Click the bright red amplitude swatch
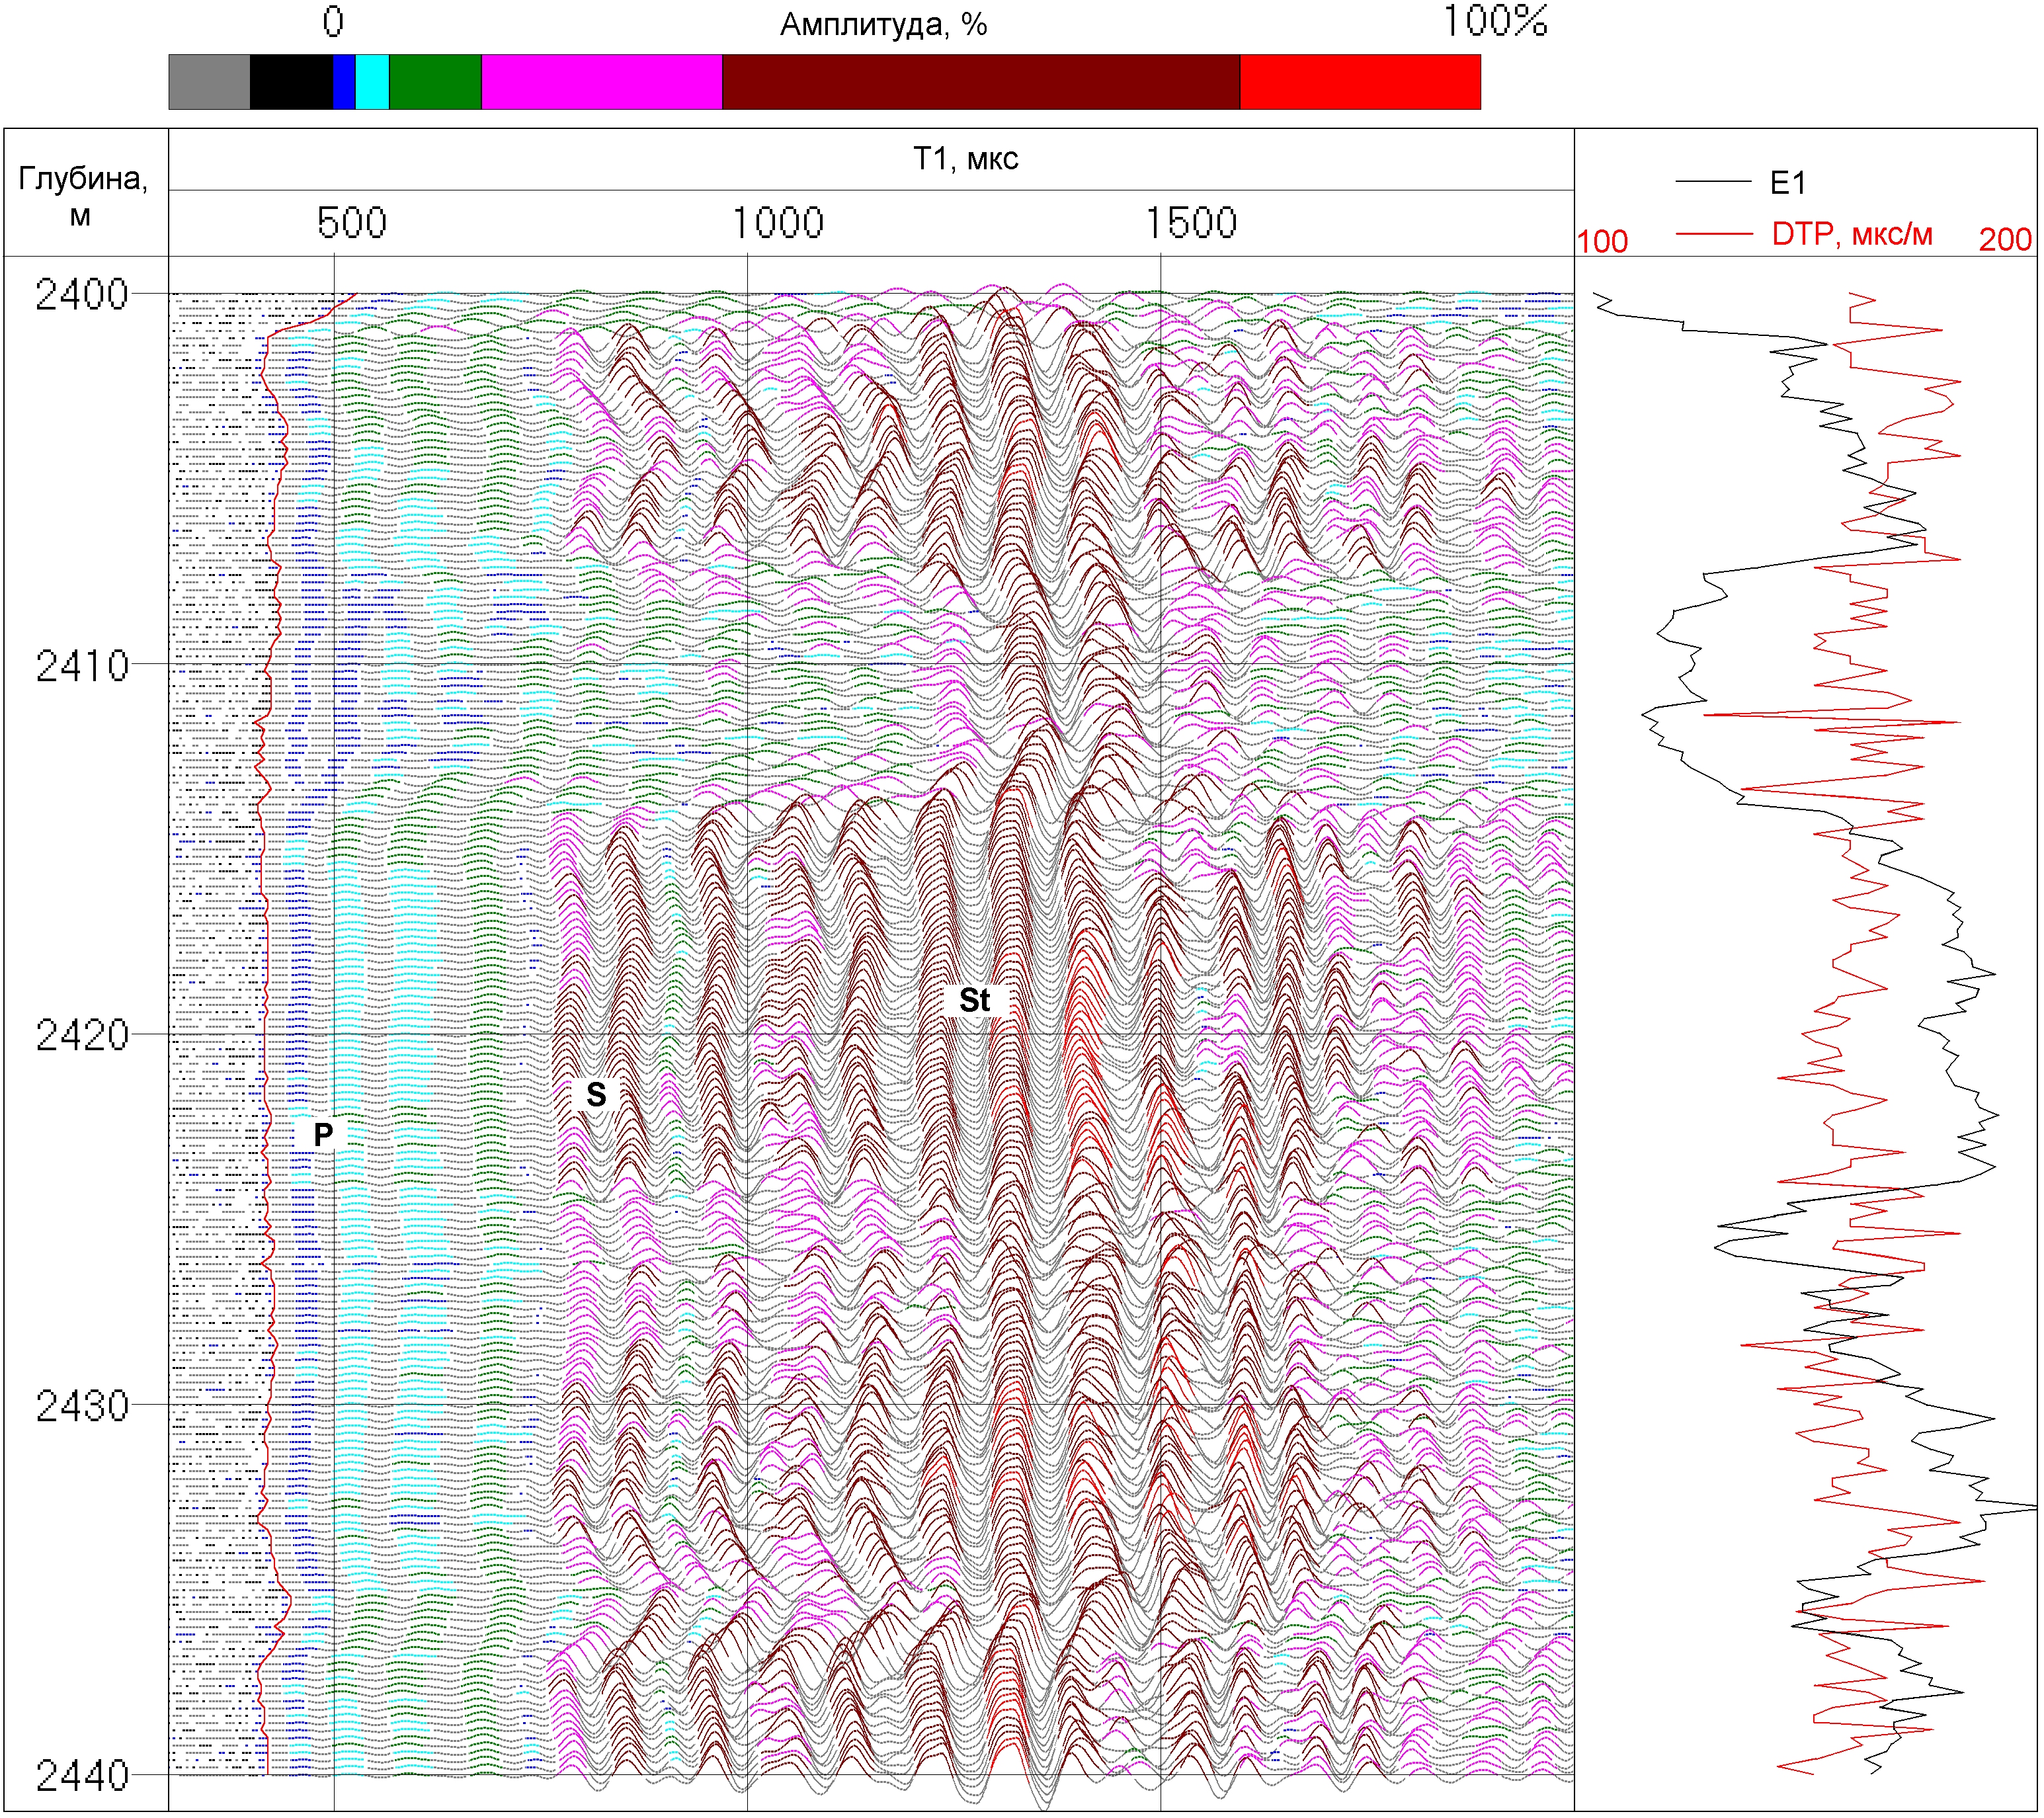Viewport: 2044px width, 1818px height. 1360,82
